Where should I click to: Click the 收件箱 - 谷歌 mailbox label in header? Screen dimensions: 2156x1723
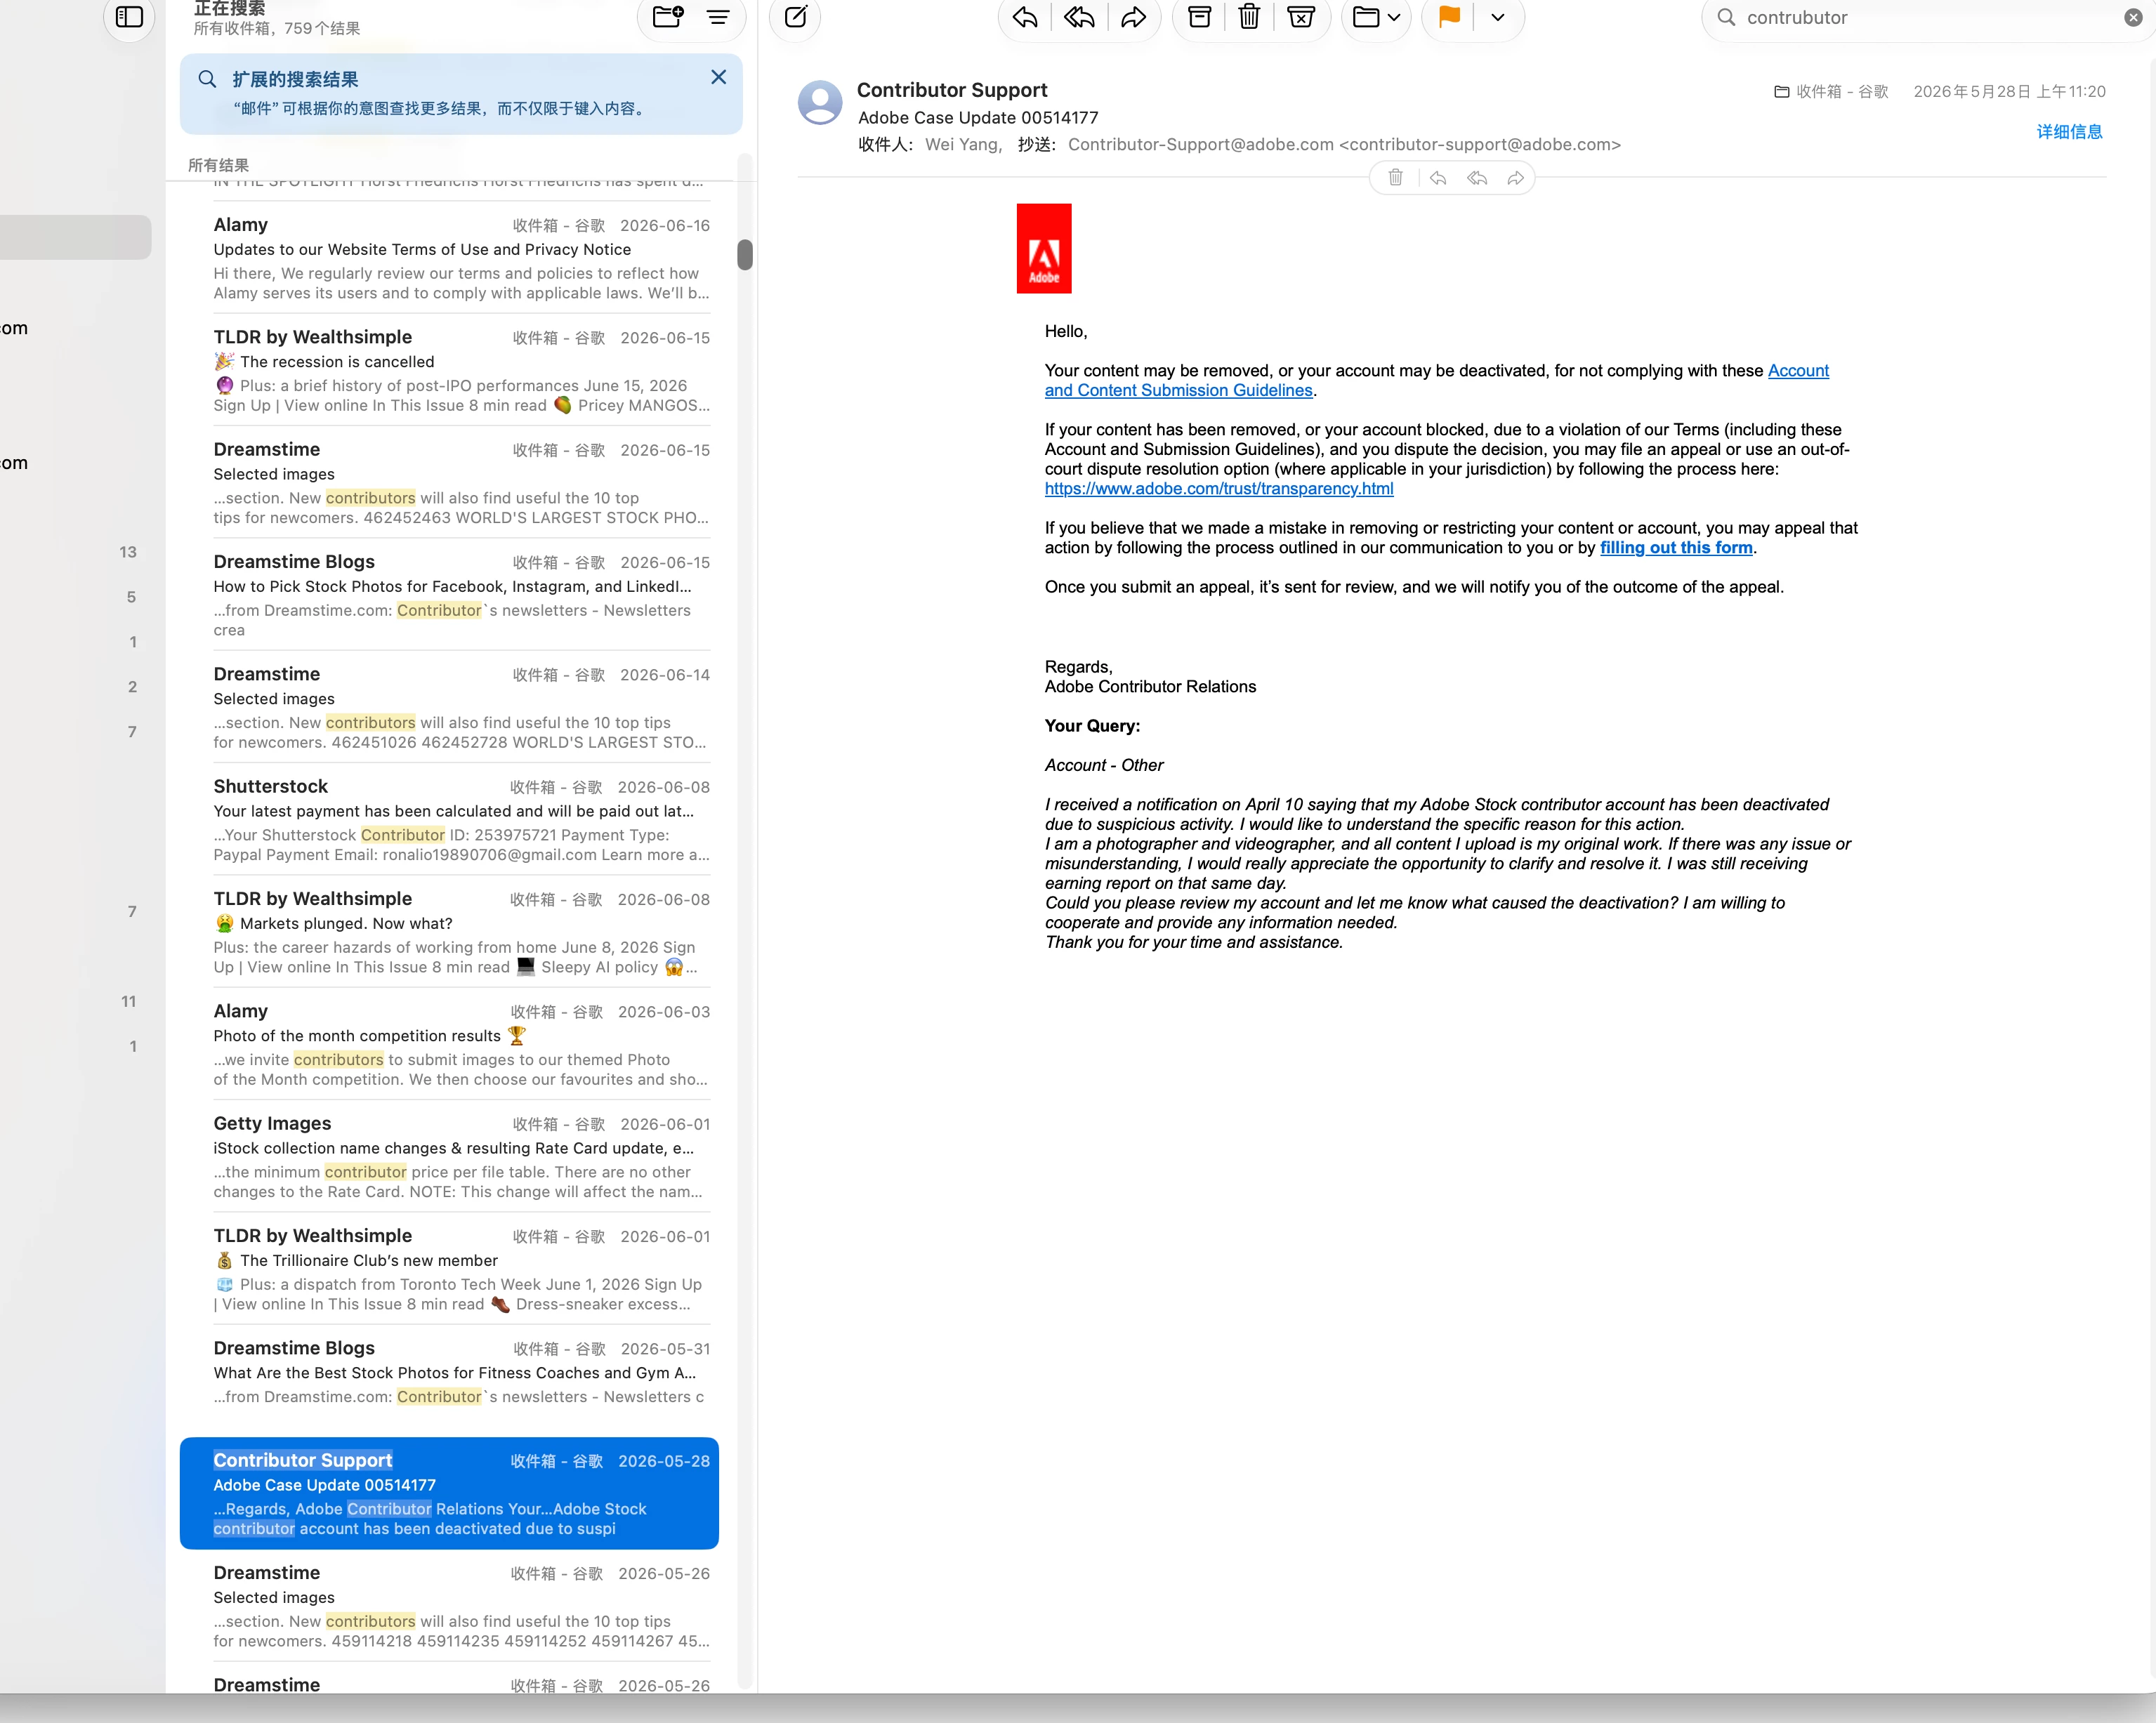(1831, 92)
